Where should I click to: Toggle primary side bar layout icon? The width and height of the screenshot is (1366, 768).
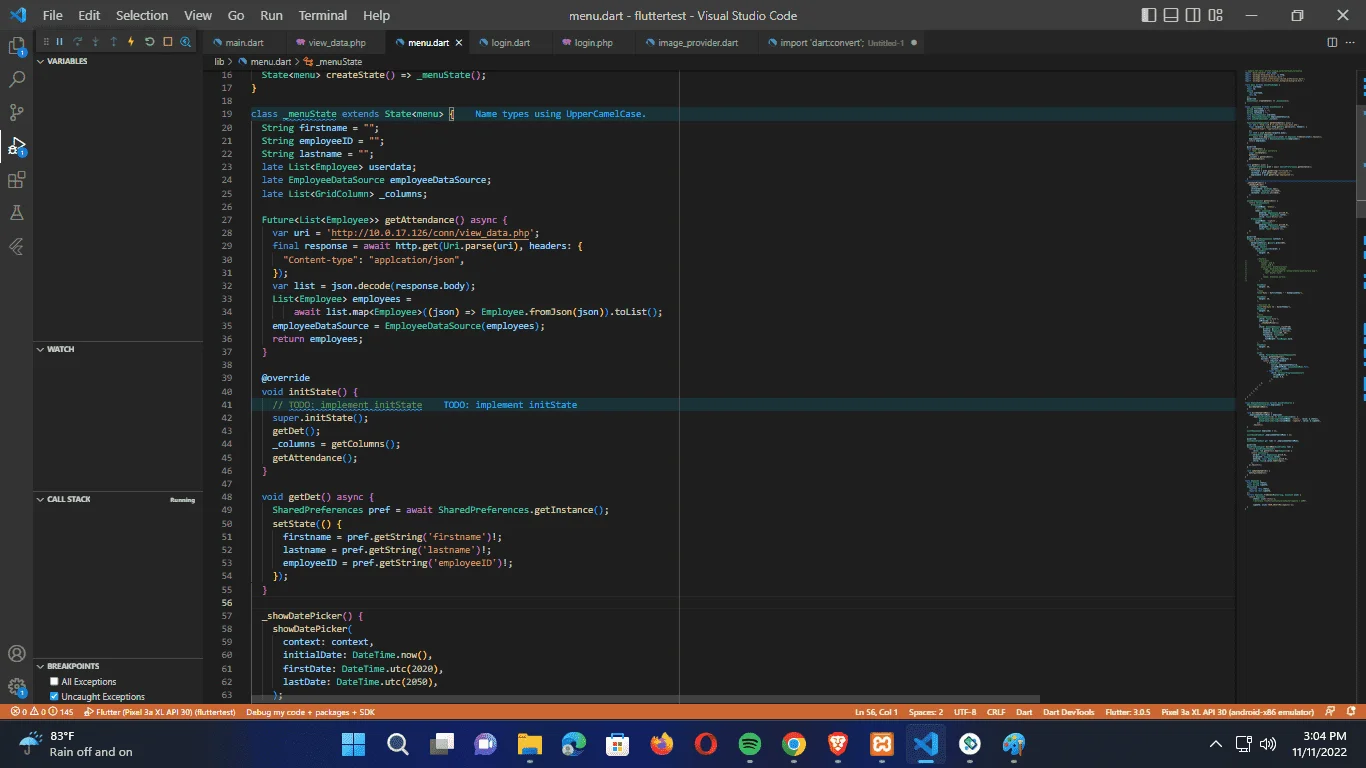pyautogui.click(x=1149, y=15)
